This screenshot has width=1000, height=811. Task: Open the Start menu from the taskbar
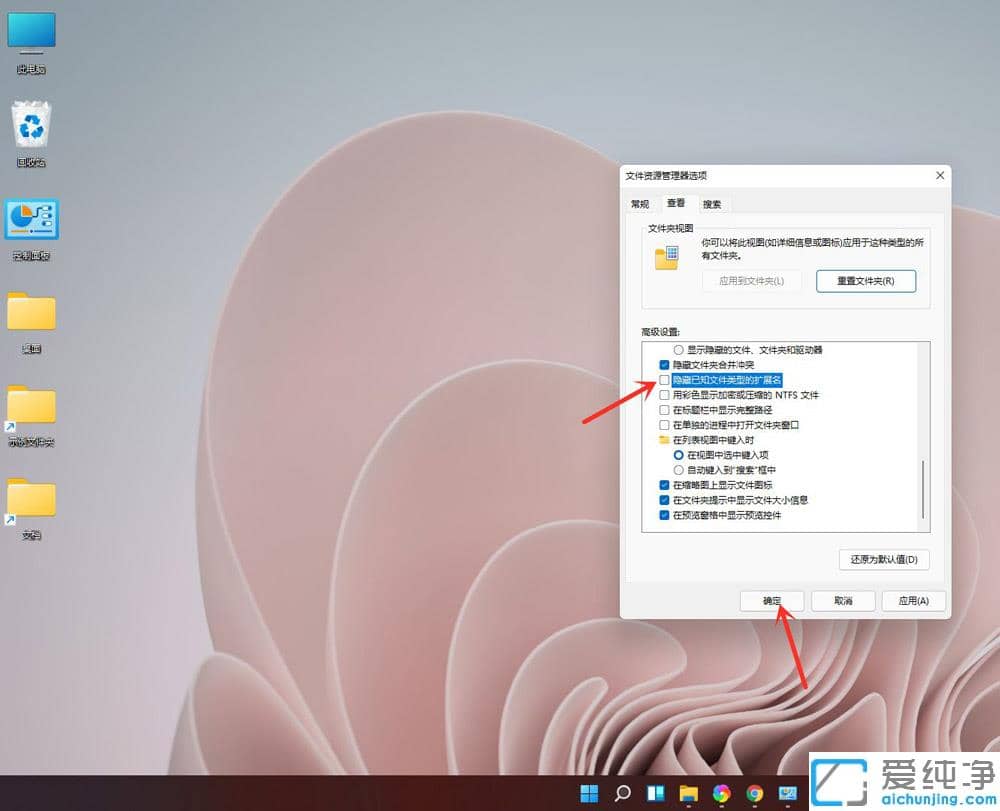[x=589, y=793]
